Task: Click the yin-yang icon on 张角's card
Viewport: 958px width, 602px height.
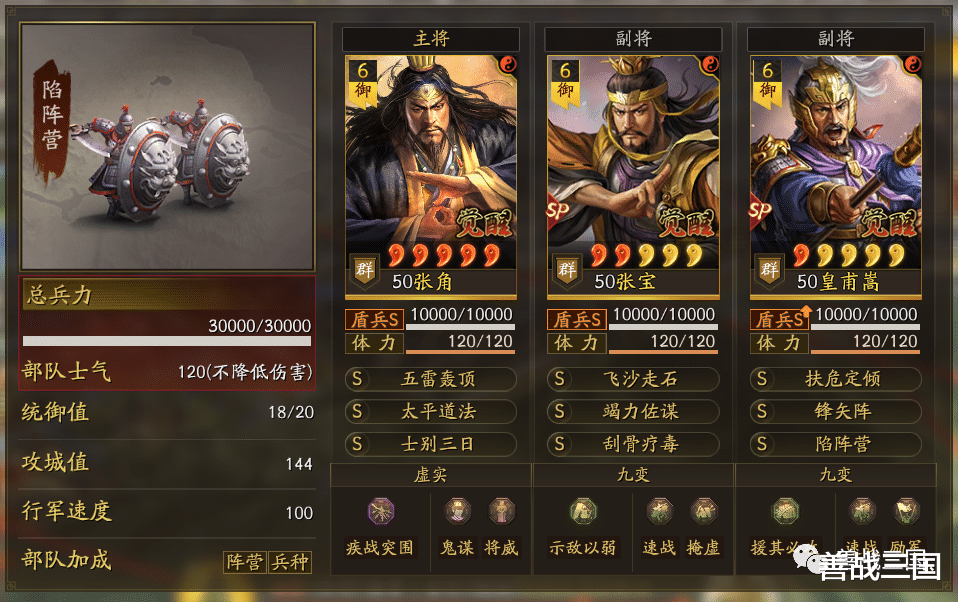Action: click(x=508, y=64)
